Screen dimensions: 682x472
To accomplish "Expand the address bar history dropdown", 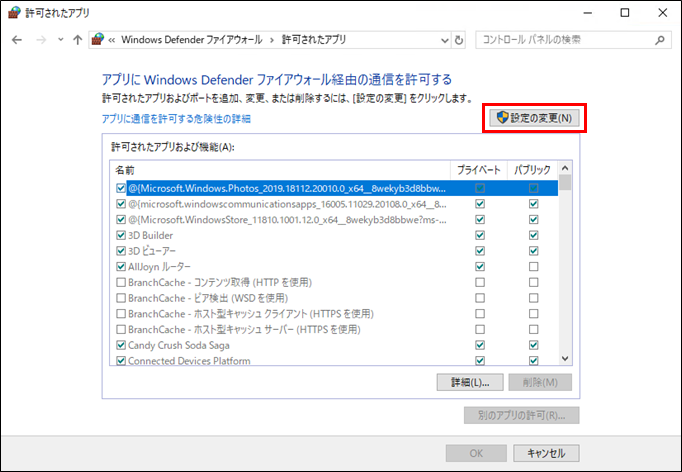I will 445,40.
